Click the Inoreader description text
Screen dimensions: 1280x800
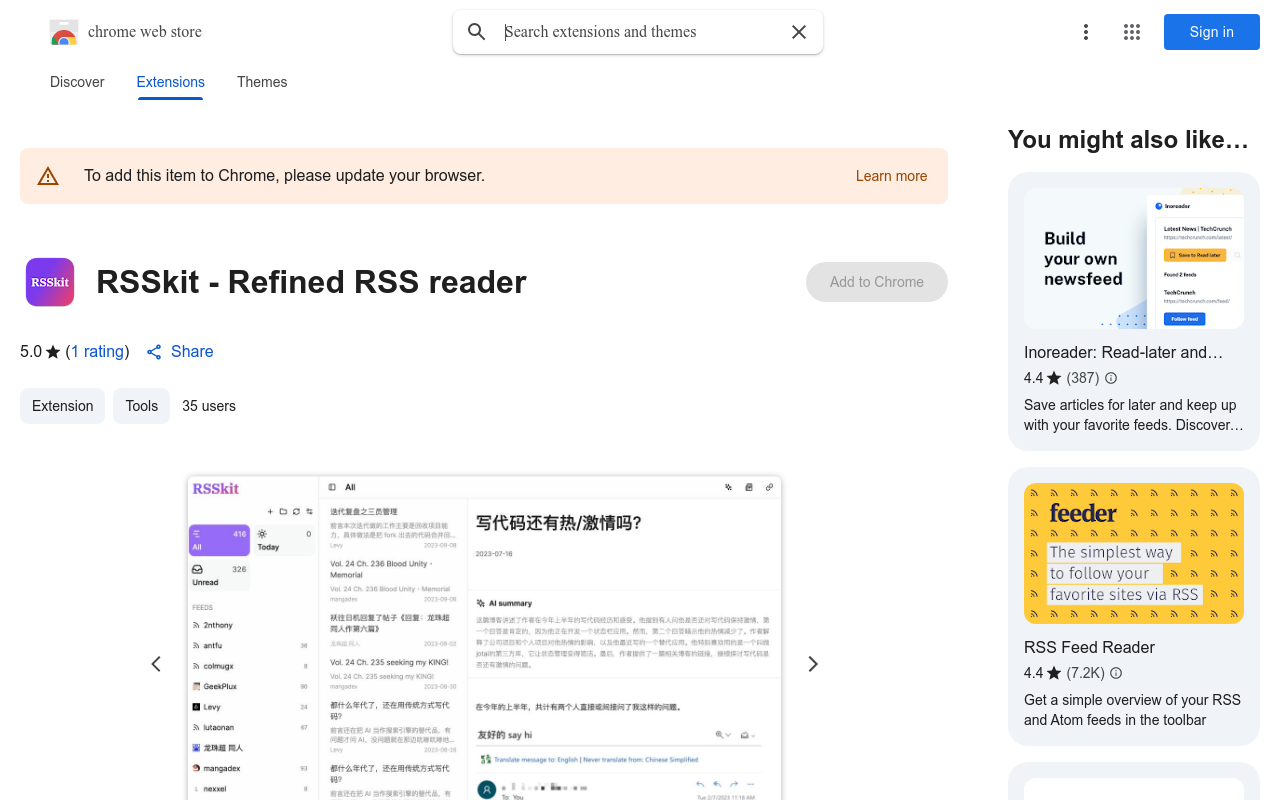pyautogui.click(x=1134, y=415)
